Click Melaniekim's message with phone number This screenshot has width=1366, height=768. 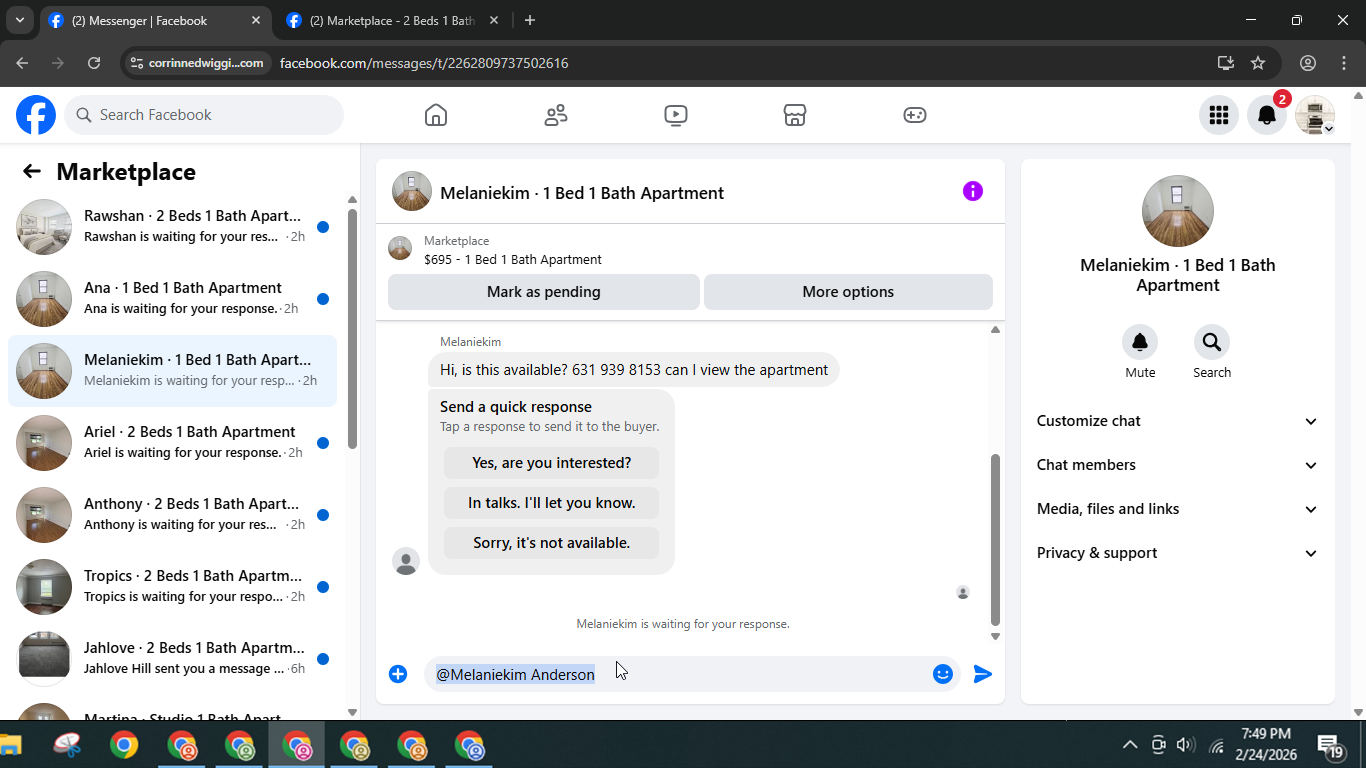click(634, 370)
